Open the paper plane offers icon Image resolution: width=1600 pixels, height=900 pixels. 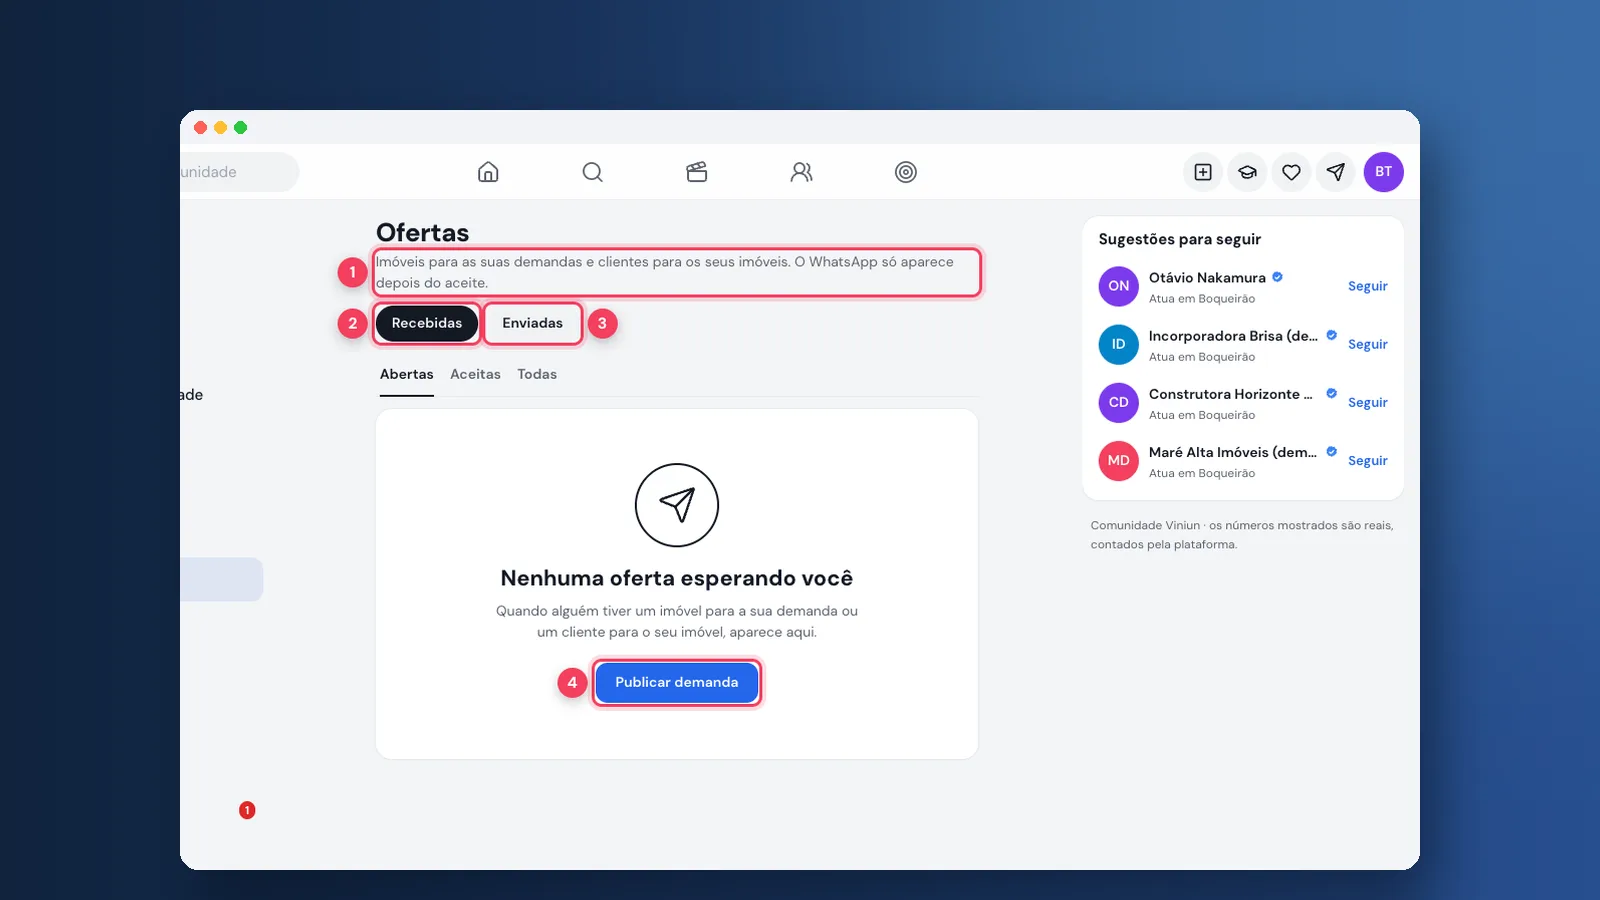(1335, 172)
